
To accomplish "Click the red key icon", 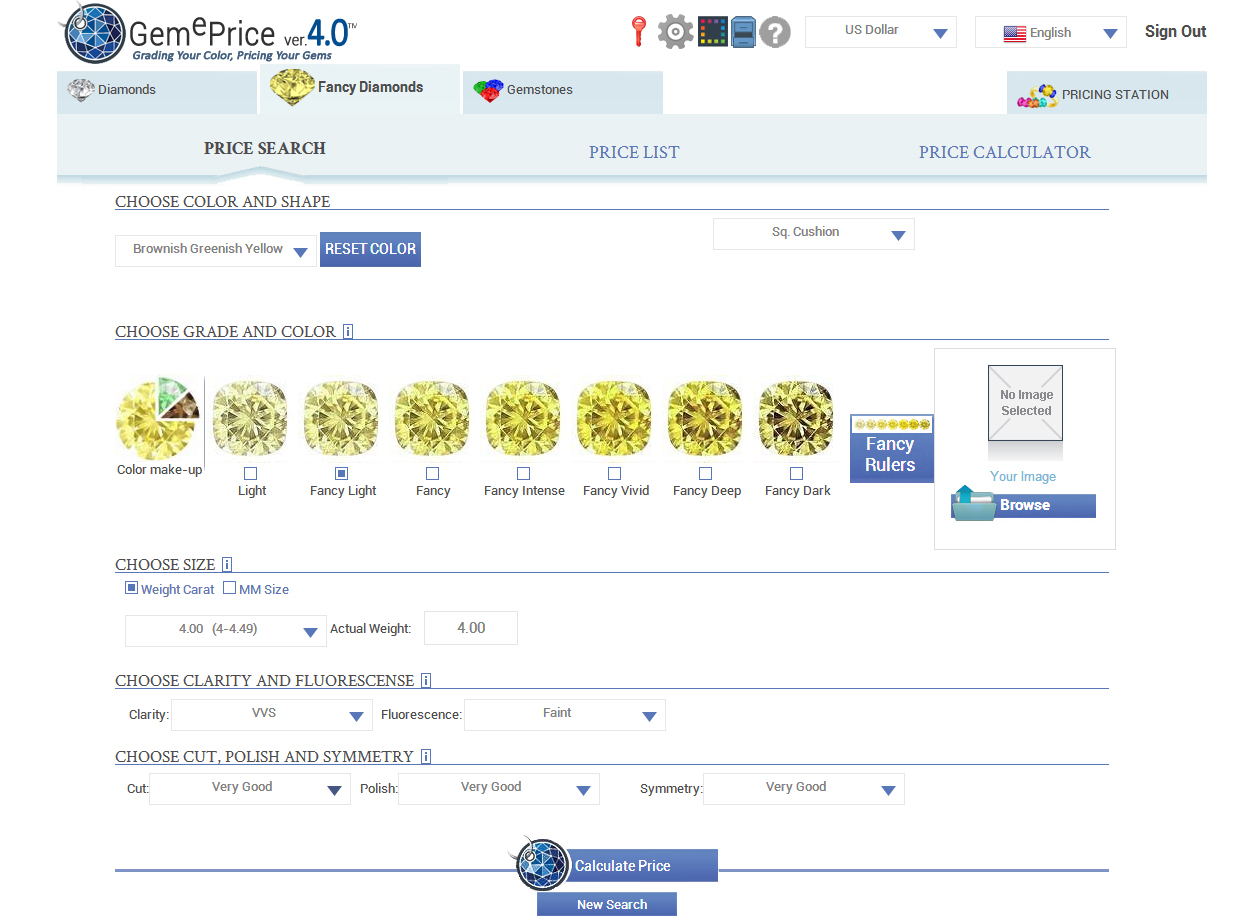I will coord(638,32).
